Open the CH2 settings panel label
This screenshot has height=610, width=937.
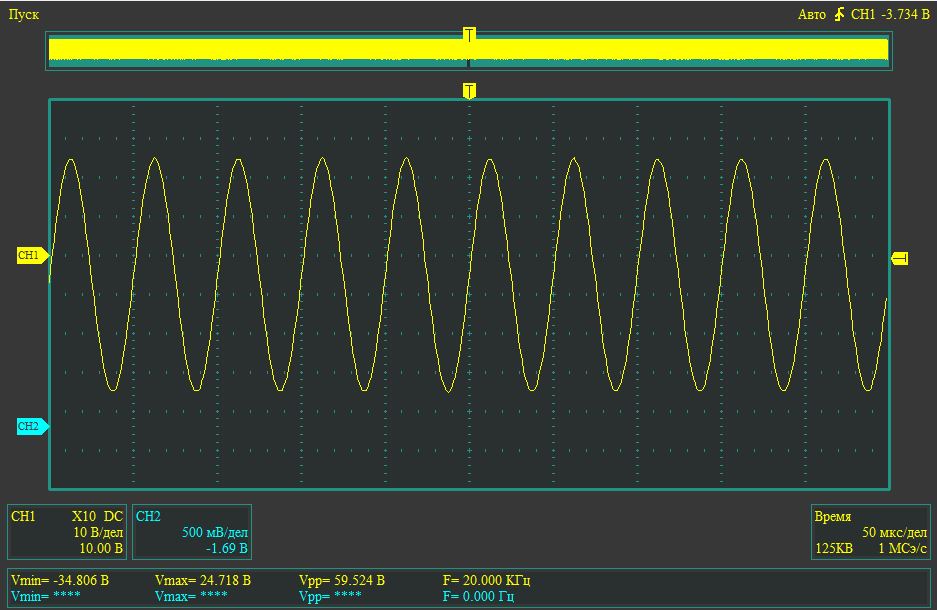coord(148,516)
